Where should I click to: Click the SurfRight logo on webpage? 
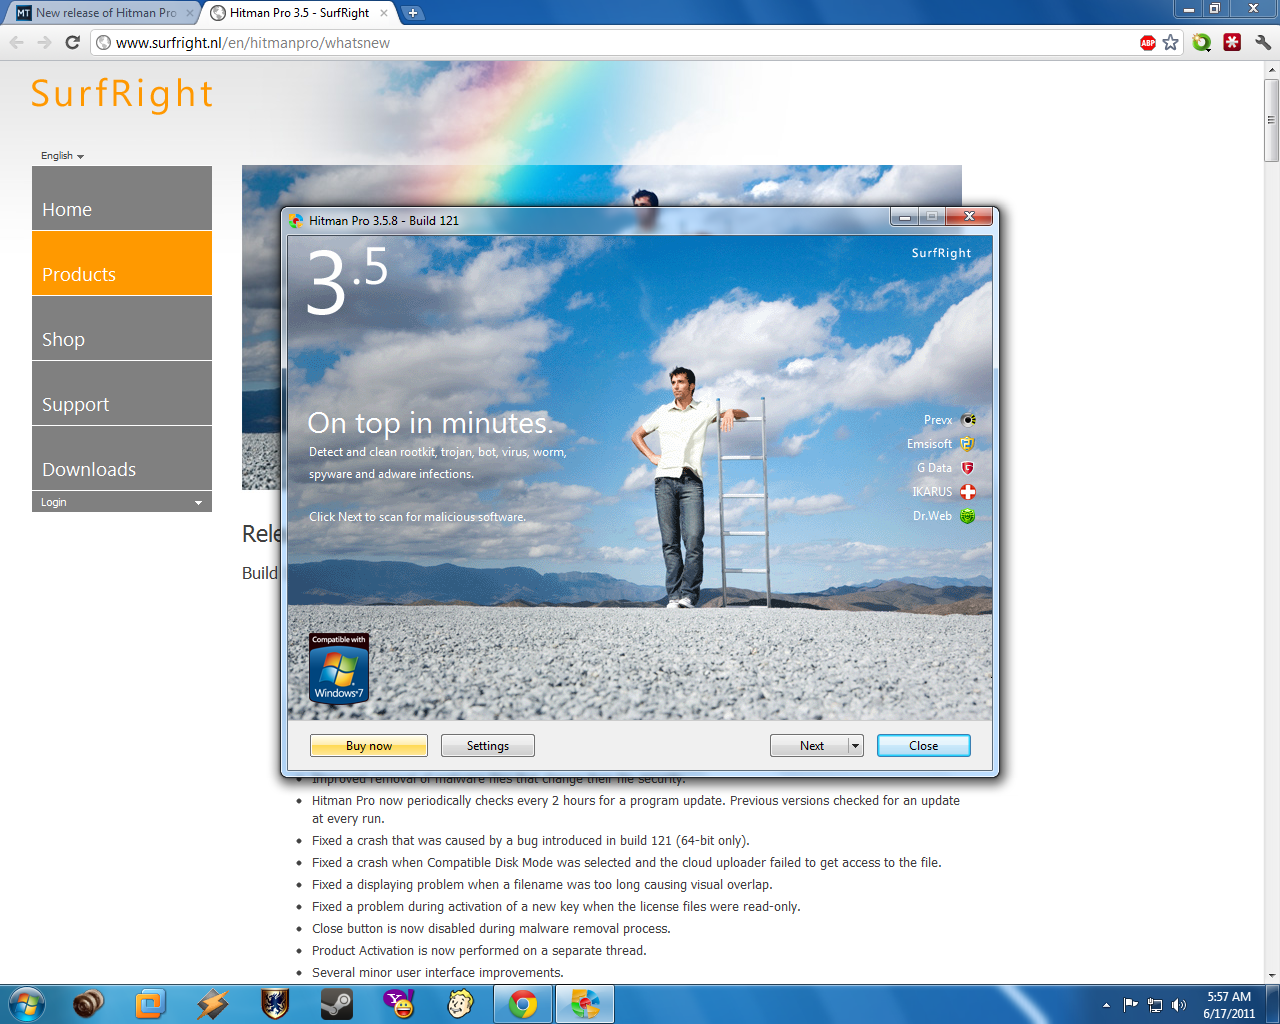pos(122,94)
